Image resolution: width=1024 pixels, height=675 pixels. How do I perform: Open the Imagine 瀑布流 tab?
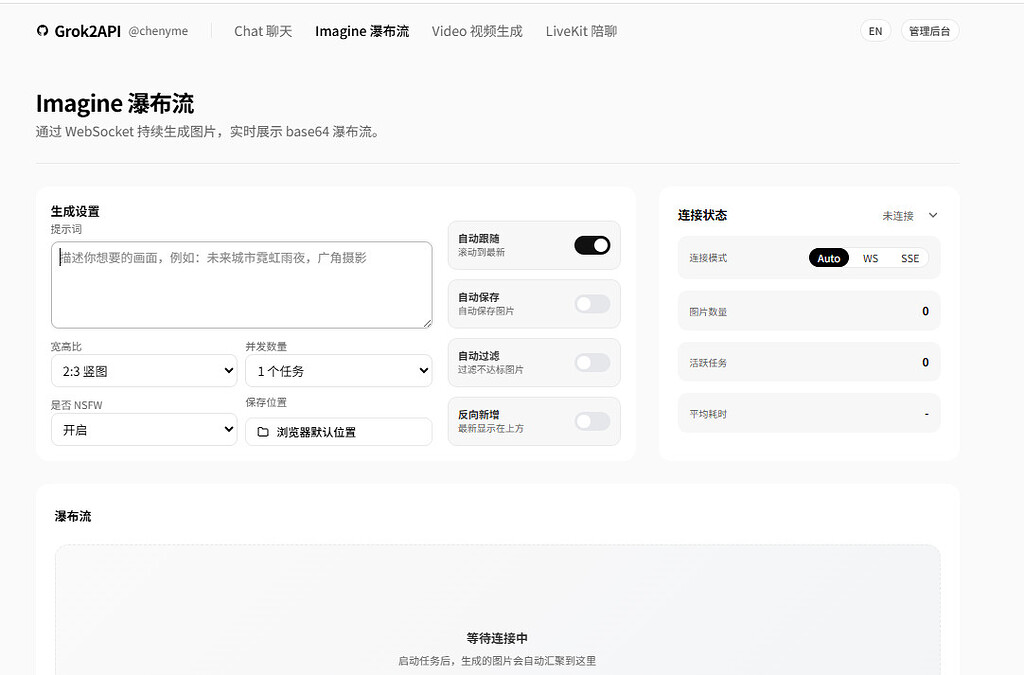coord(362,31)
